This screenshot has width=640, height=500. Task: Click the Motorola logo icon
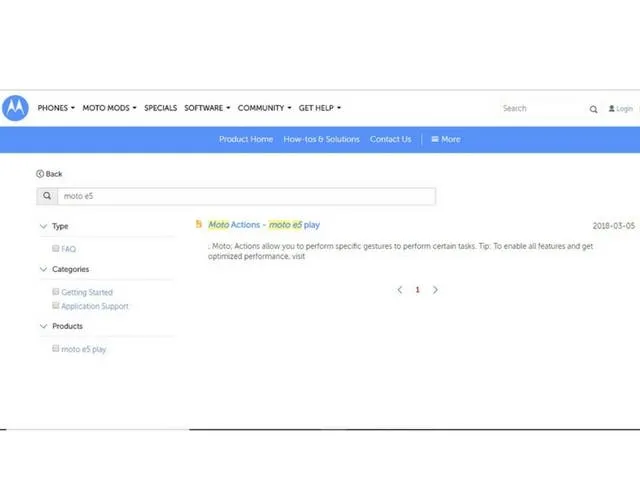(15, 108)
